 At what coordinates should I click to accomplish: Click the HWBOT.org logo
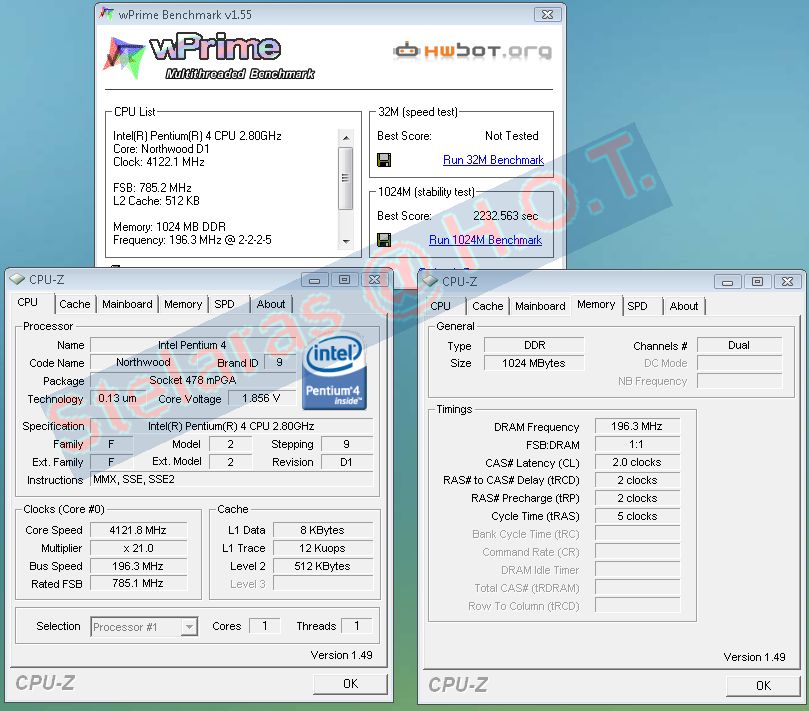pos(473,51)
